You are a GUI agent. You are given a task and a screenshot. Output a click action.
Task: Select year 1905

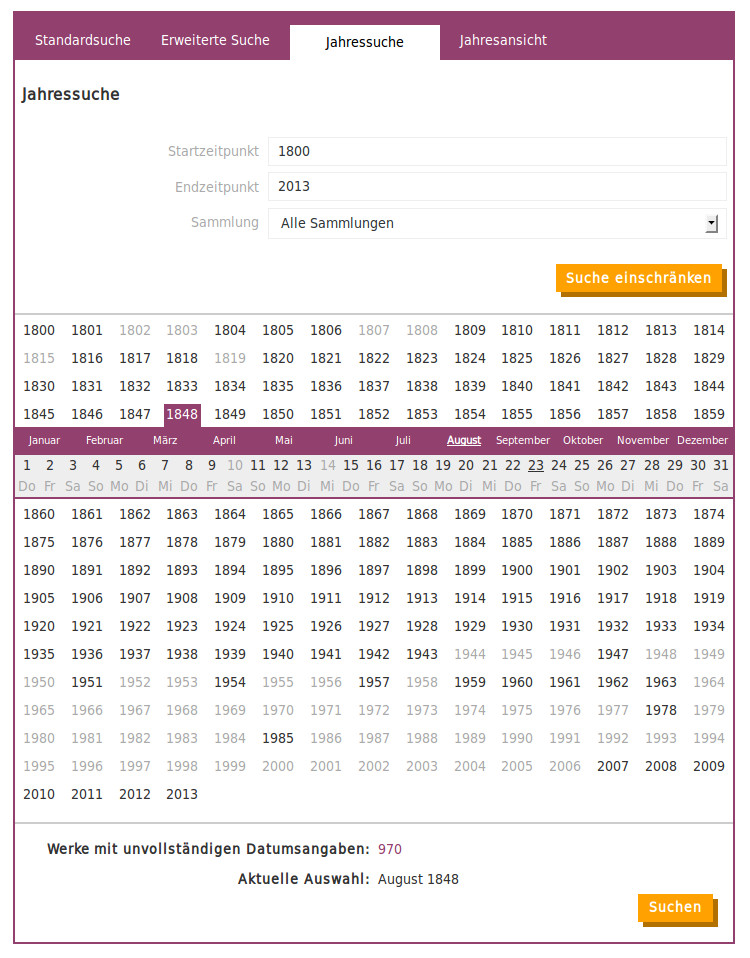[39, 599]
